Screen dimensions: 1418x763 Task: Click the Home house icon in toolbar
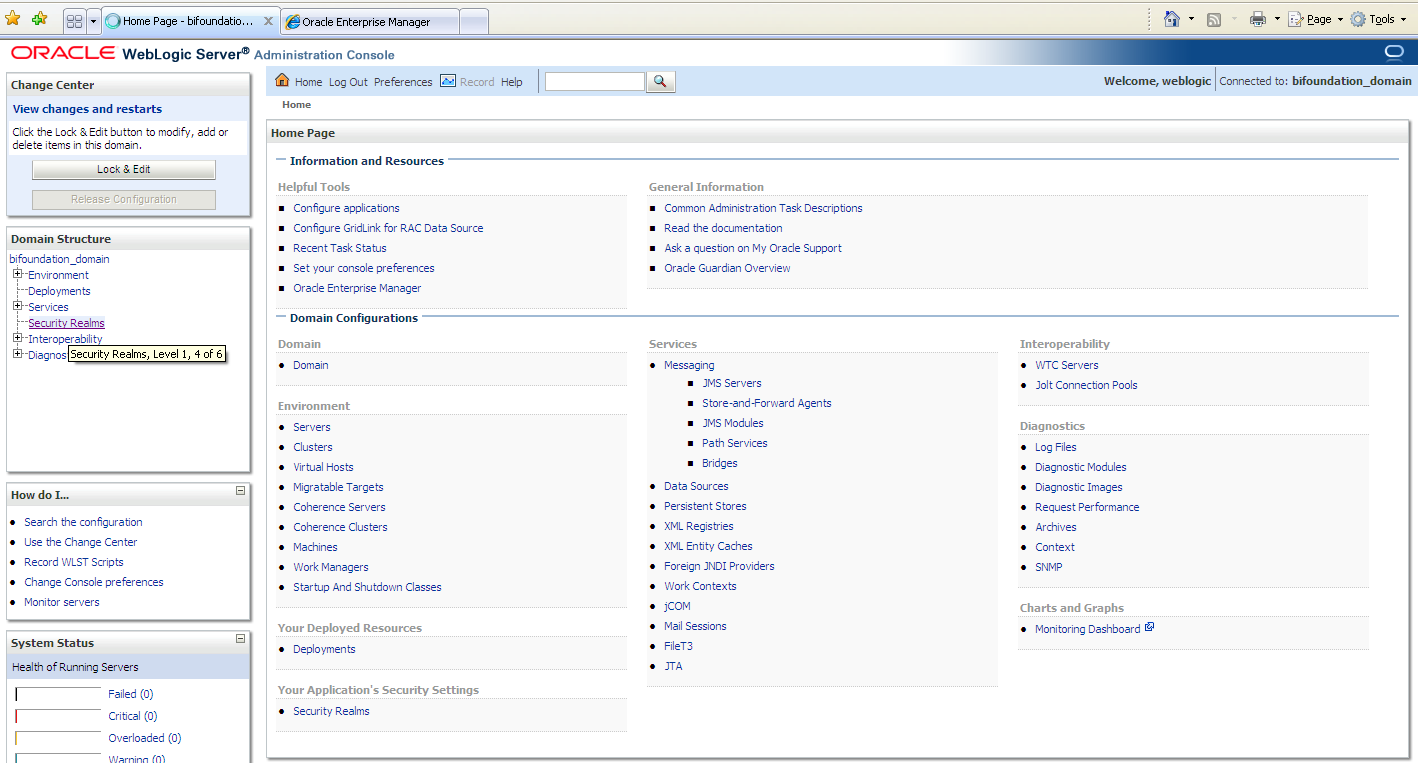[282, 81]
